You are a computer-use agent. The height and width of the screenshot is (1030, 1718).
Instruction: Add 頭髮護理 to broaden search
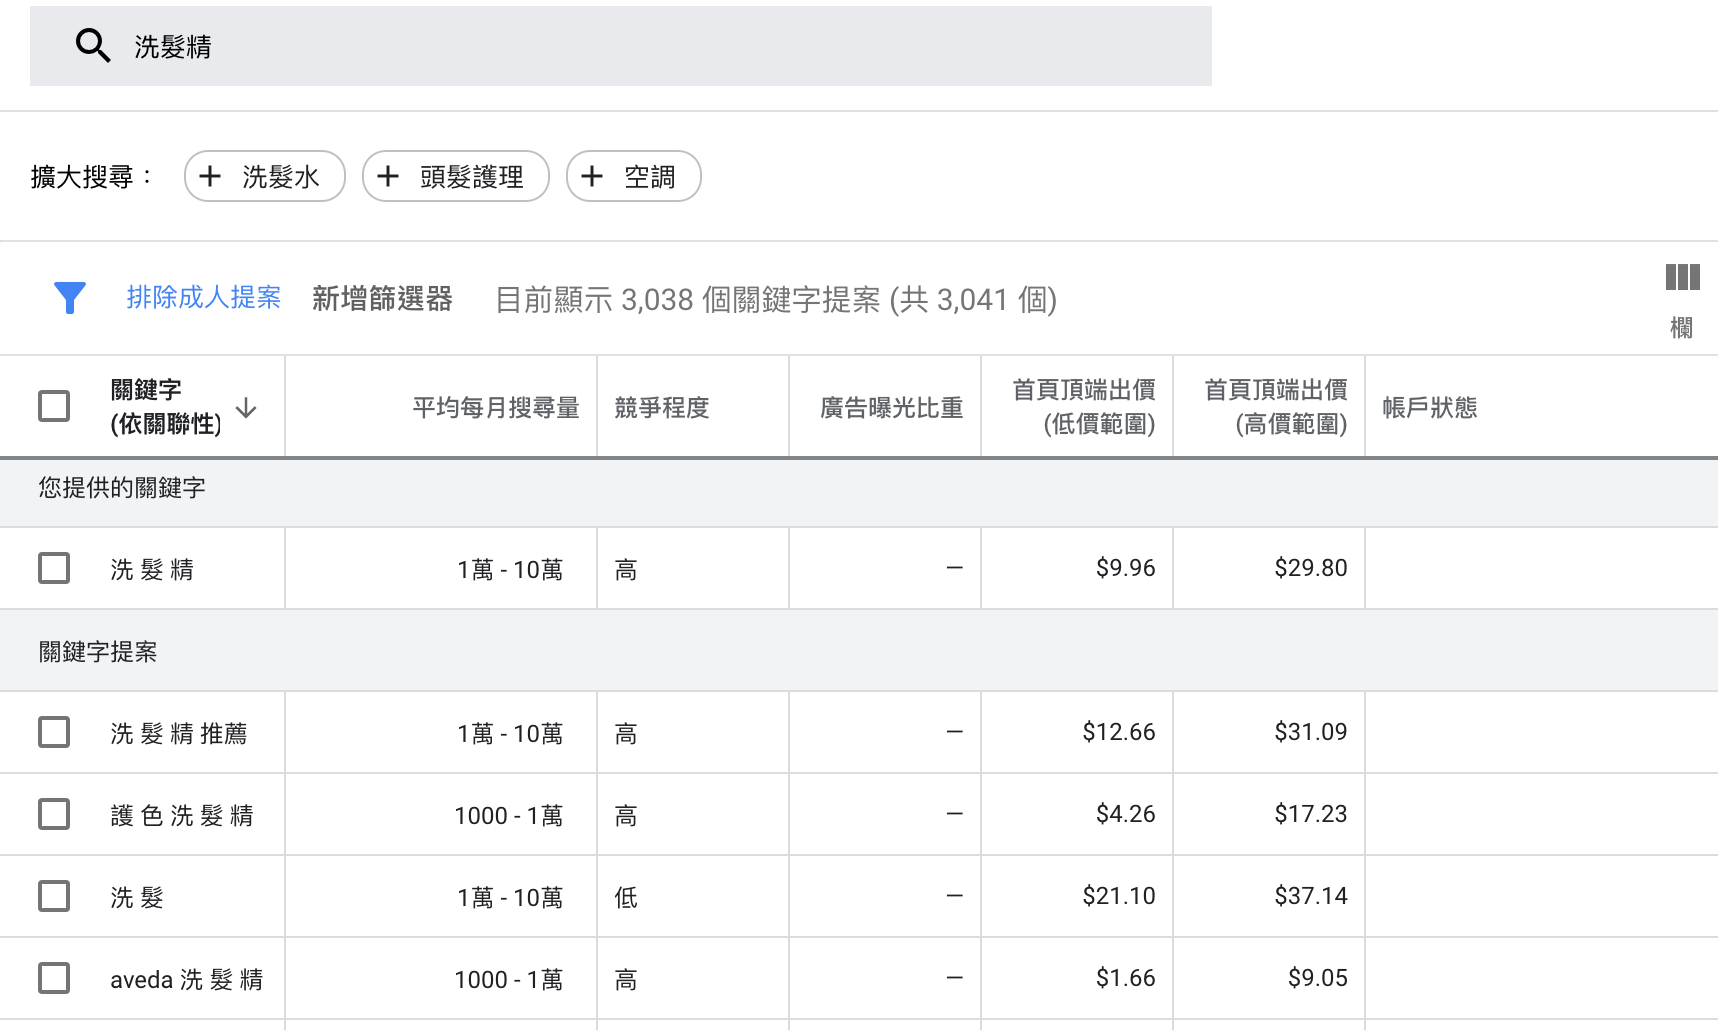[x=456, y=176]
